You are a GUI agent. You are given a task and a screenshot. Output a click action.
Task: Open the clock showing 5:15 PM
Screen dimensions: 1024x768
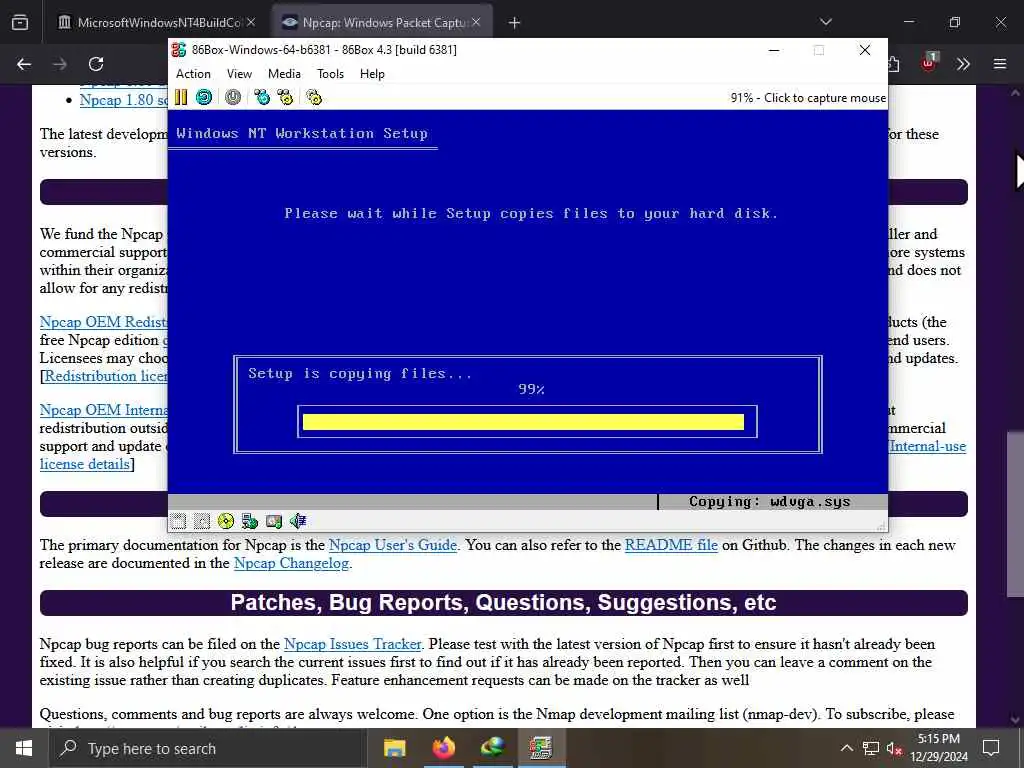938,748
